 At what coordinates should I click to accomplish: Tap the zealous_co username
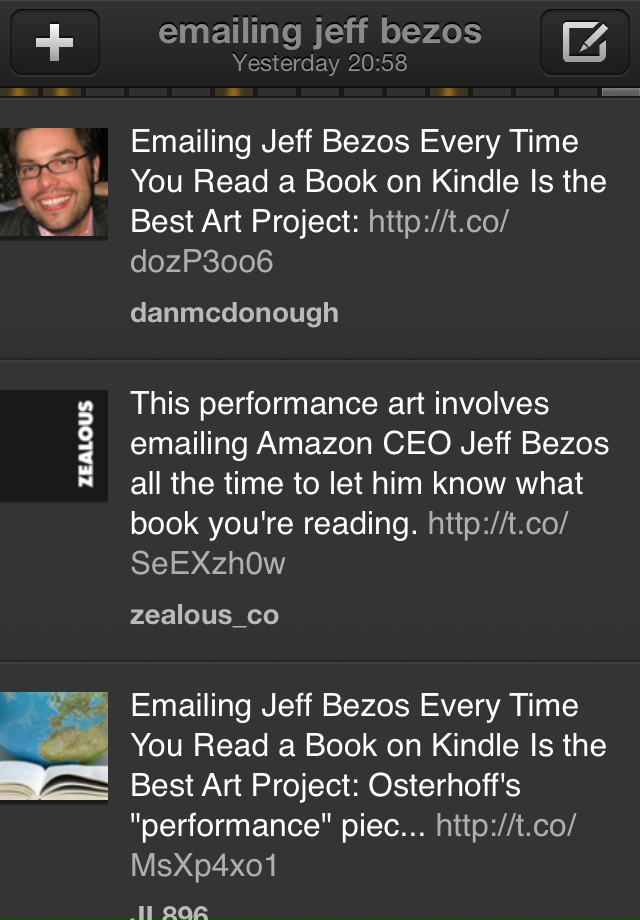pos(204,615)
